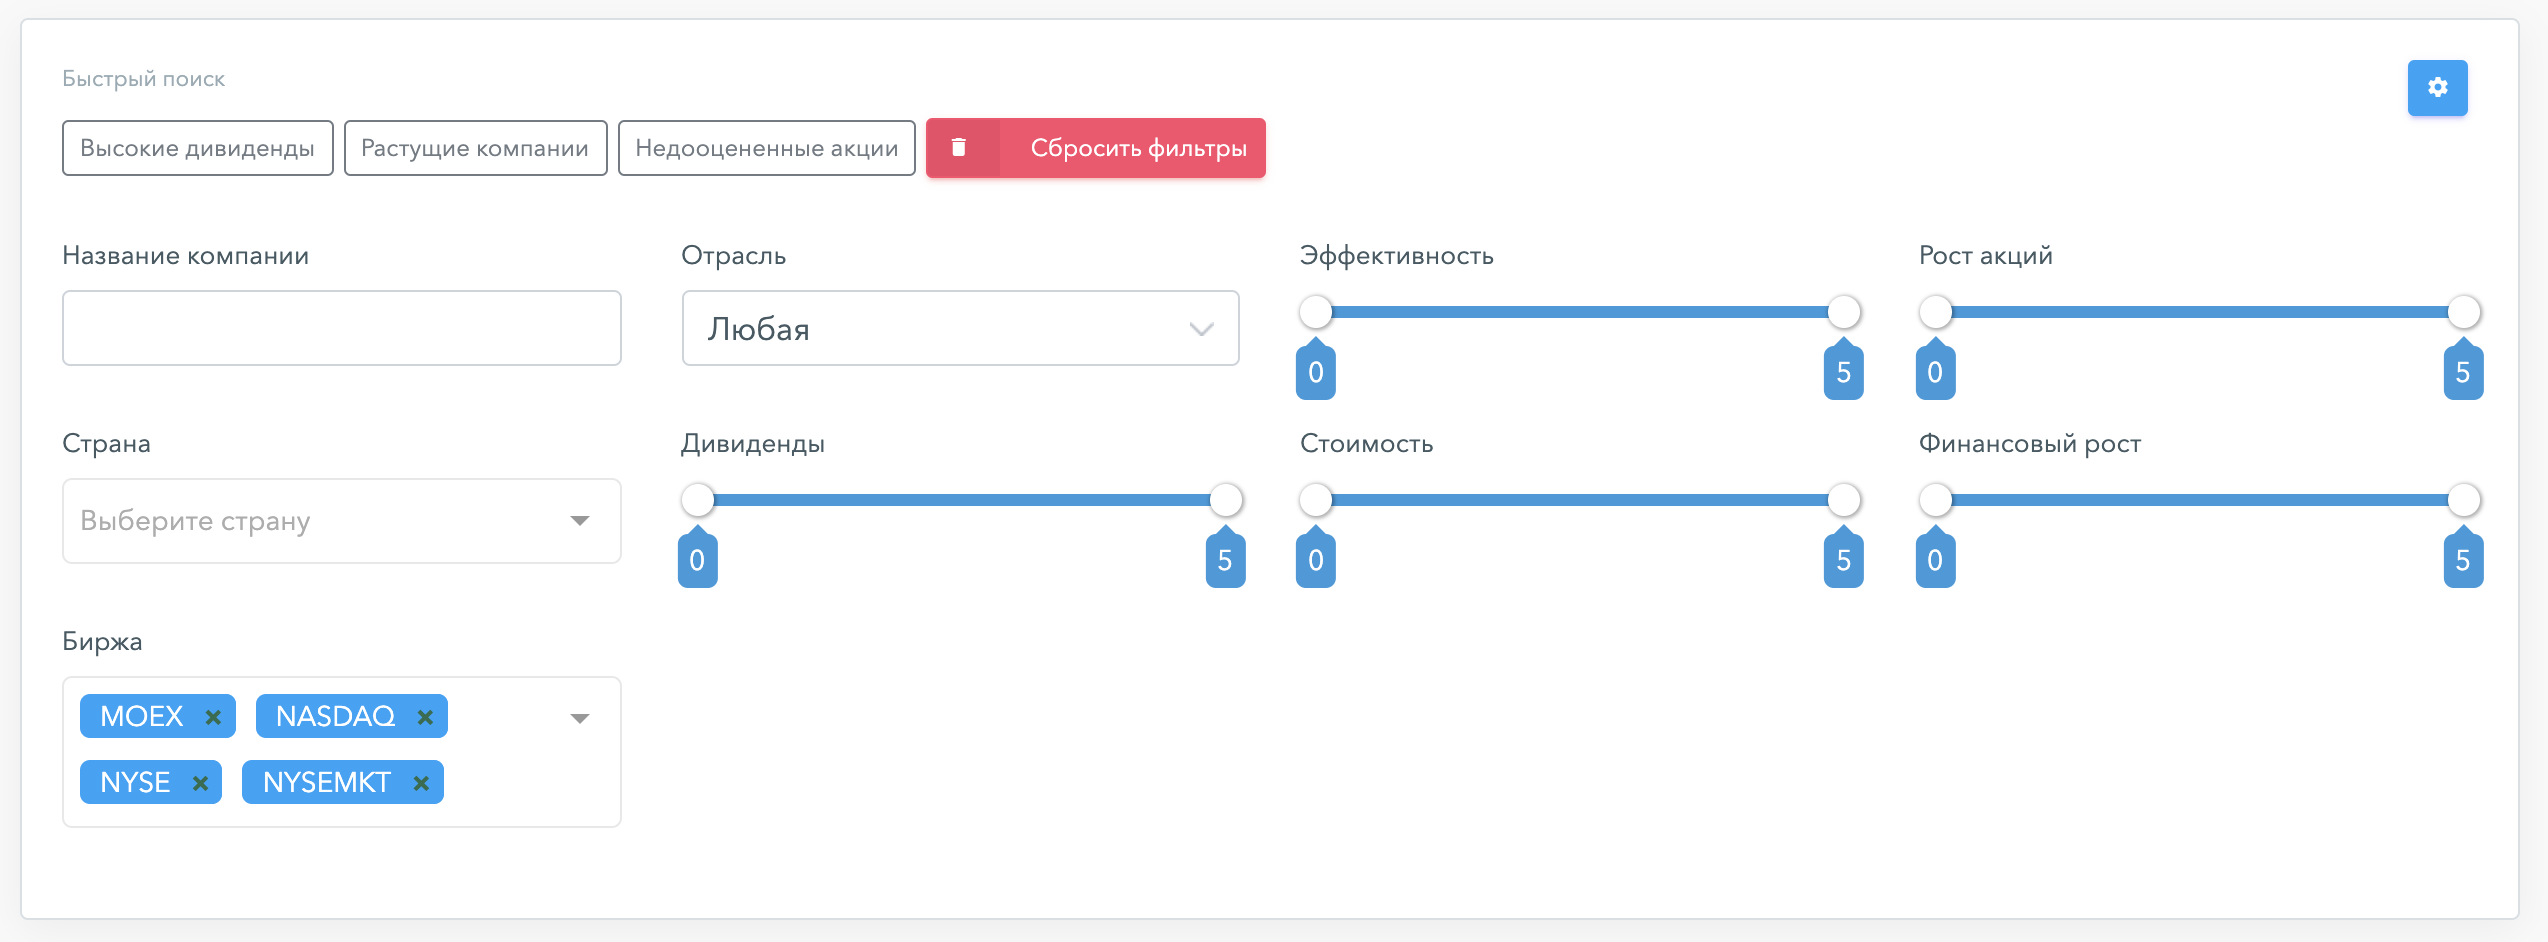Viewport: 2548px width, 942px height.
Task: Open the Отрасль dropdown showing Любая
Action: pyautogui.click(x=960, y=328)
